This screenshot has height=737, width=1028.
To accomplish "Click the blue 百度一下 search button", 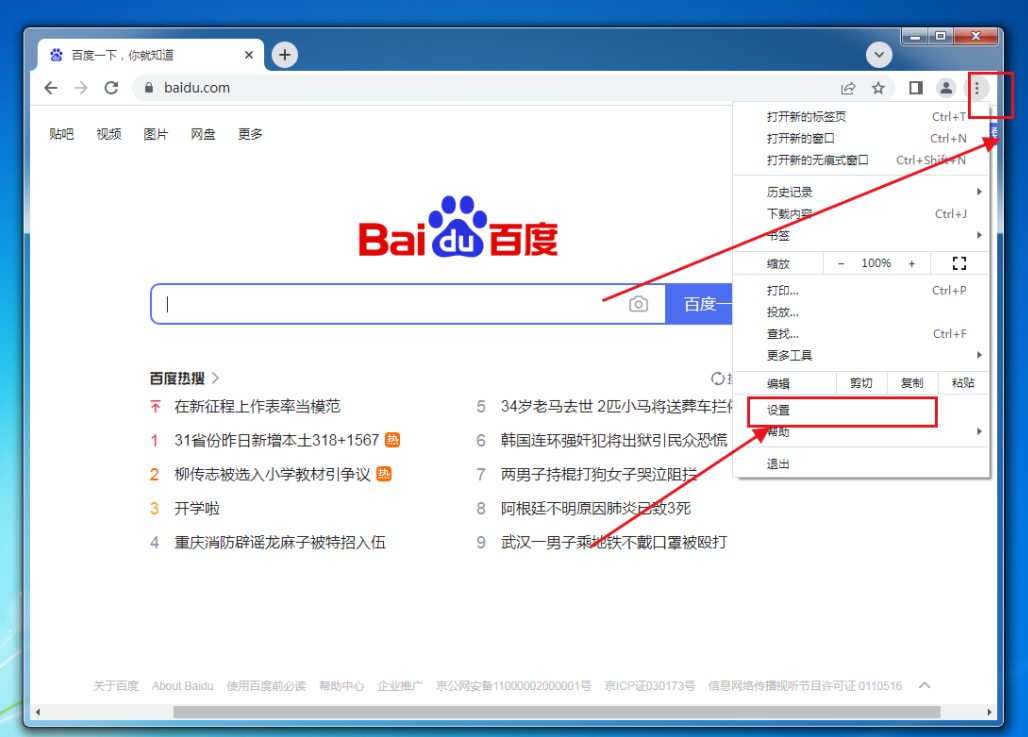I will 699,304.
